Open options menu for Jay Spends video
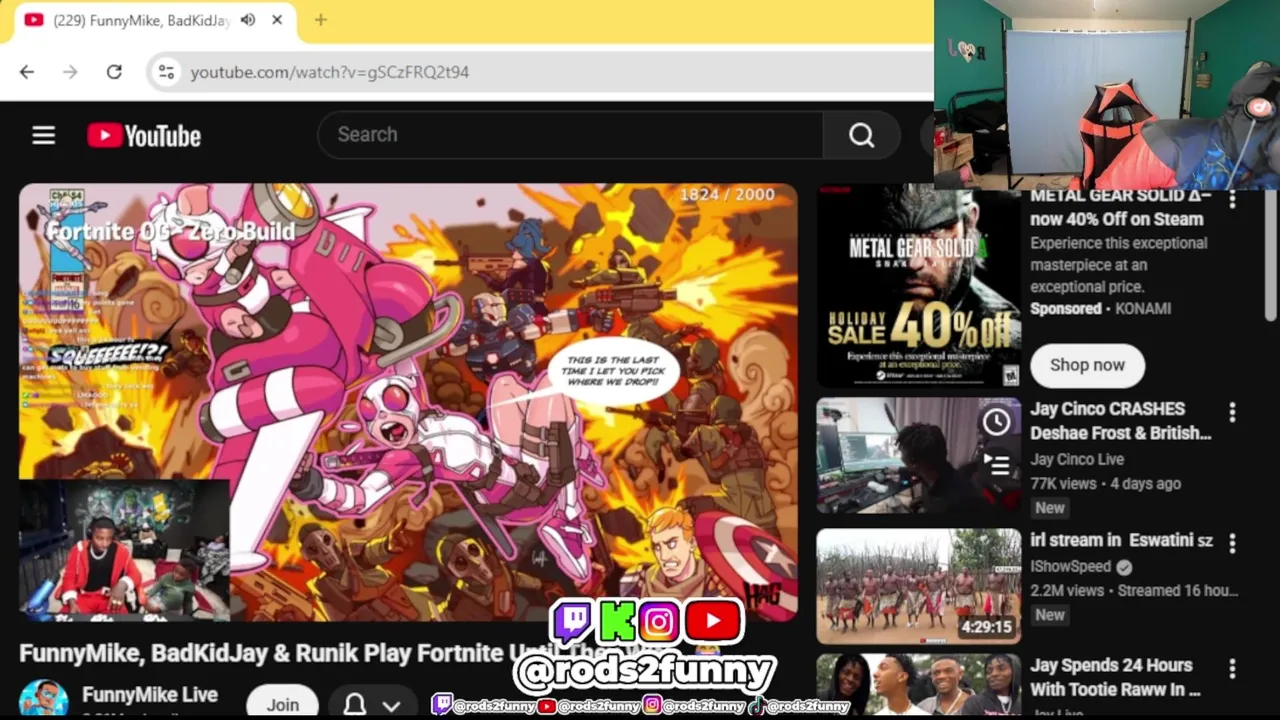 [x=1232, y=668]
